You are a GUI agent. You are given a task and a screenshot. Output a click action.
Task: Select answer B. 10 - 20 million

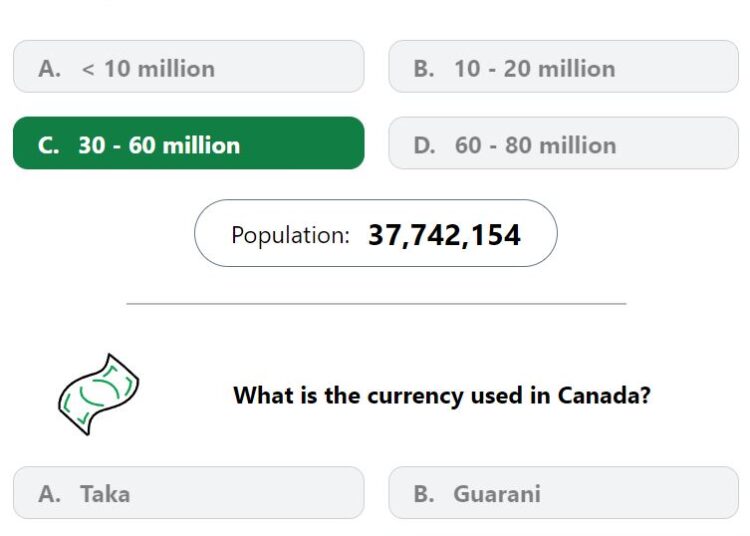point(563,66)
